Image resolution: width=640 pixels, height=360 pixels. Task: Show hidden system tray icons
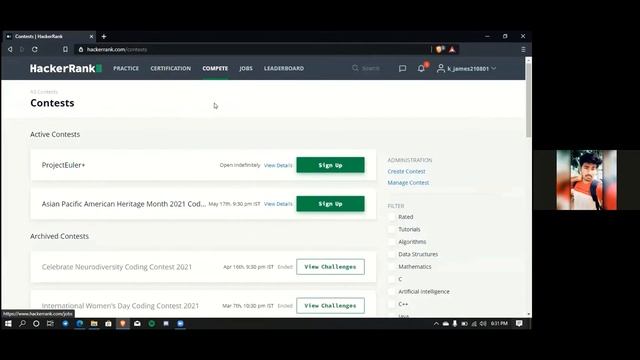(x=436, y=324)
